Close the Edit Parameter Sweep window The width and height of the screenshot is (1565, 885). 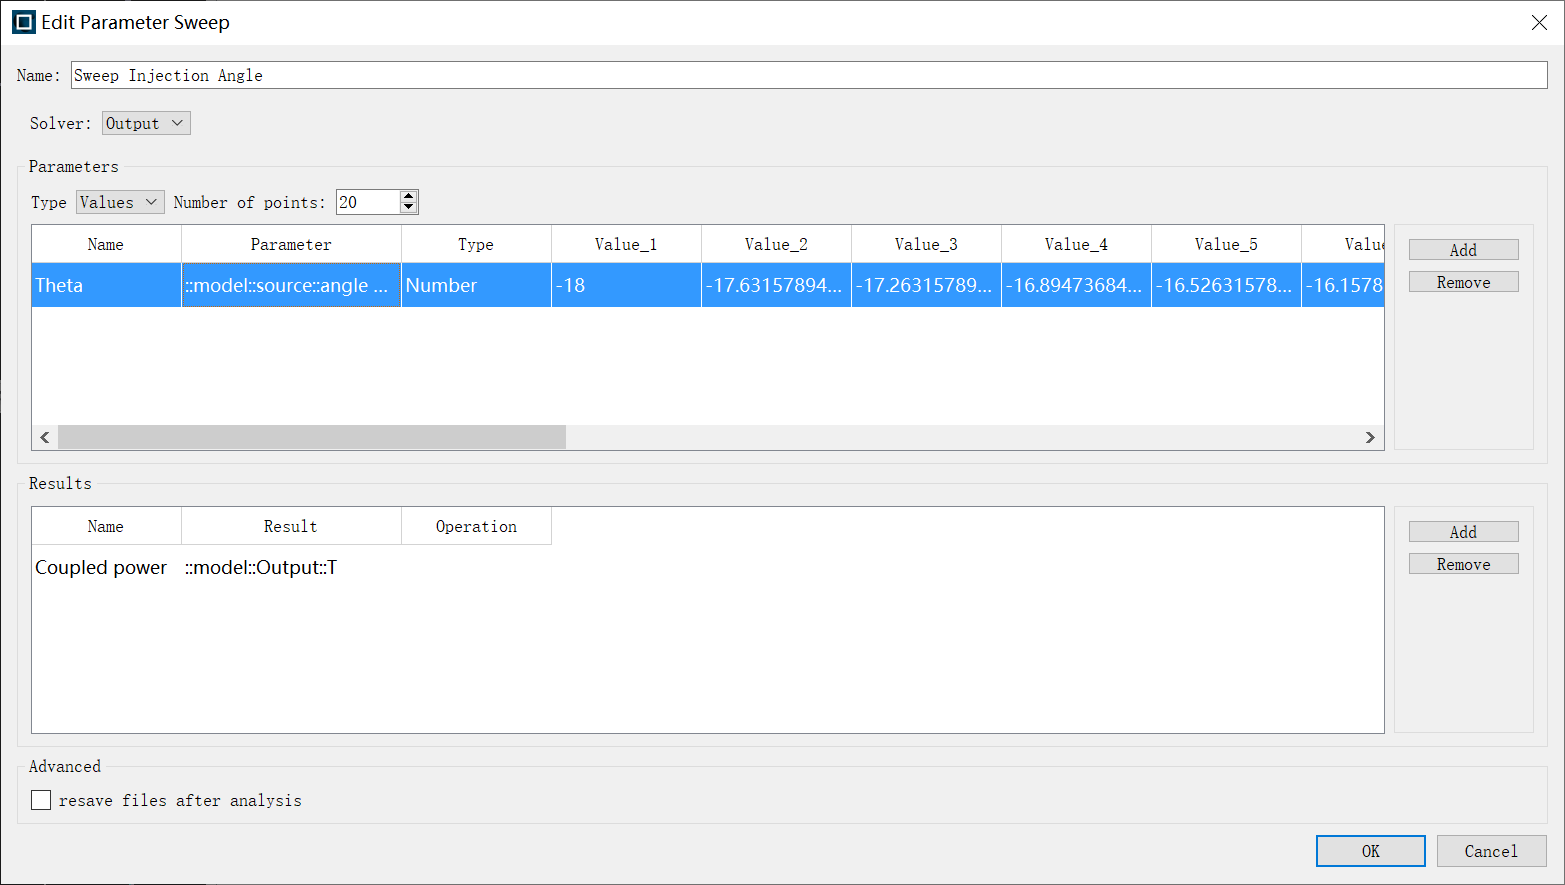[x=1539, y=22]
